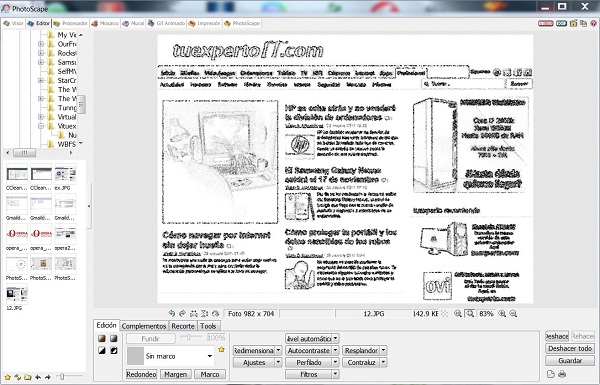
Task: Click the flip vertical icon below the canvas
Action: coord(205,313)
